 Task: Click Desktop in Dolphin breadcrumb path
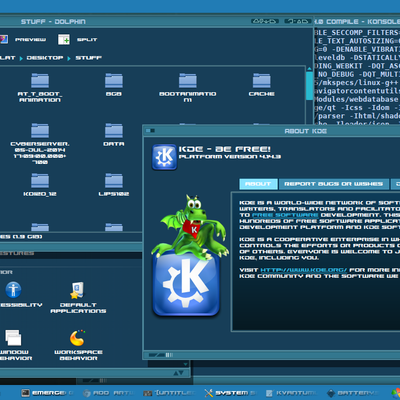pyautogui.click(x=45, y=58)
